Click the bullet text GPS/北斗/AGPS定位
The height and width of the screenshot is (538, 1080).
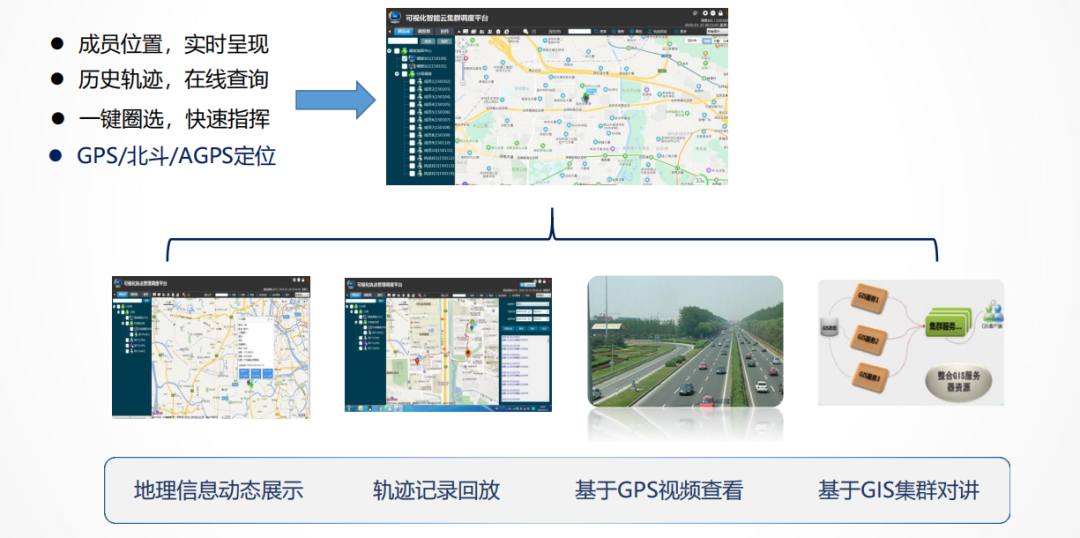[176, 156]
